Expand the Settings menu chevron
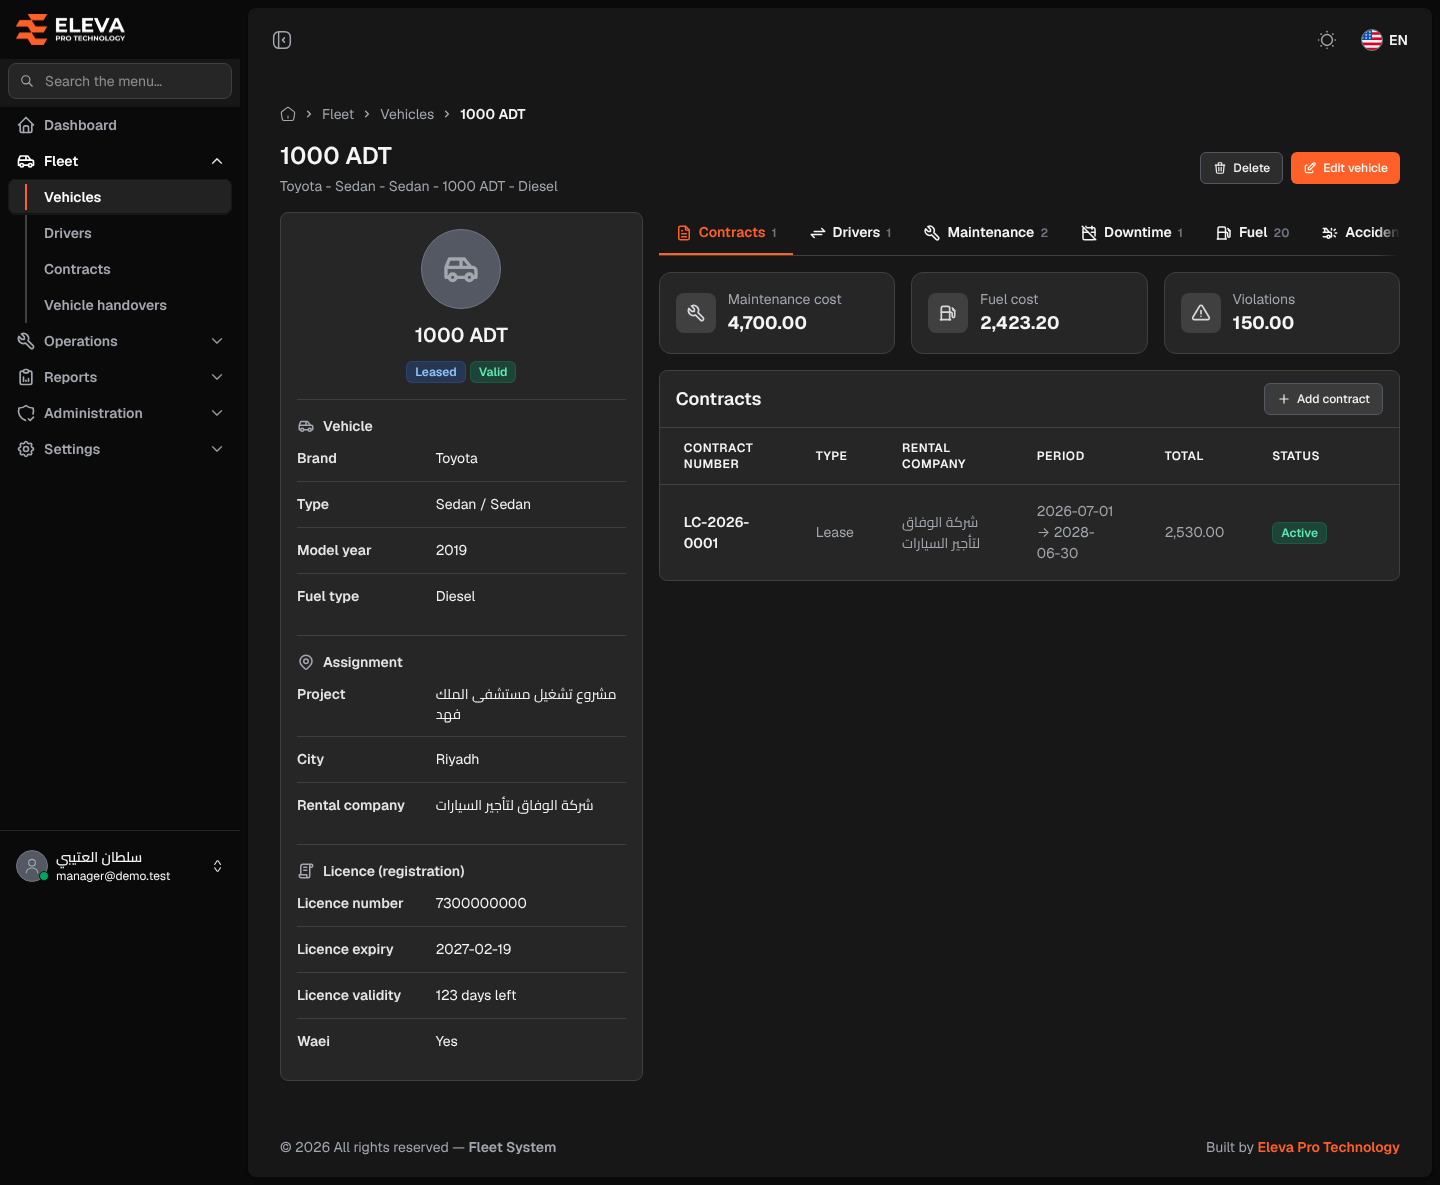1440x1185 pixels. click(217, 449)
